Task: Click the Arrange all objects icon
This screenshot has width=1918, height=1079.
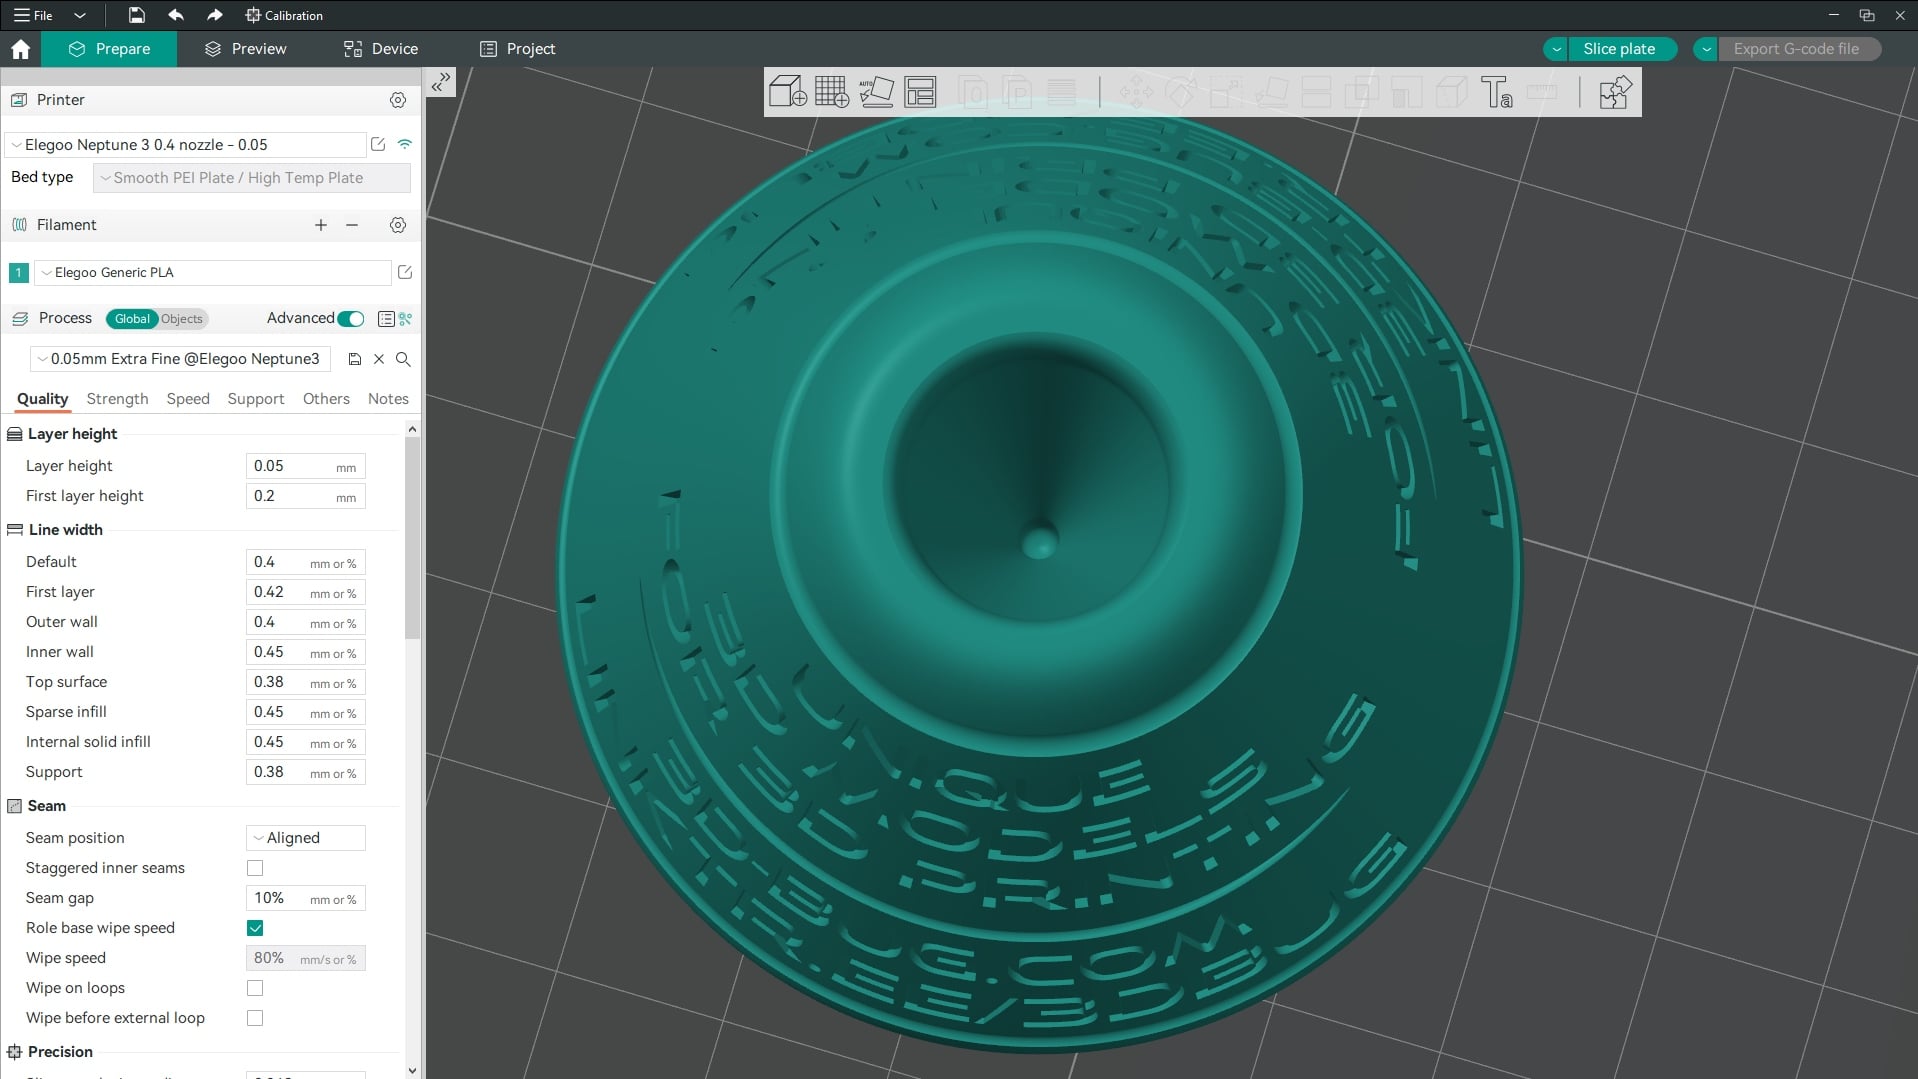Action: point(920,92)
